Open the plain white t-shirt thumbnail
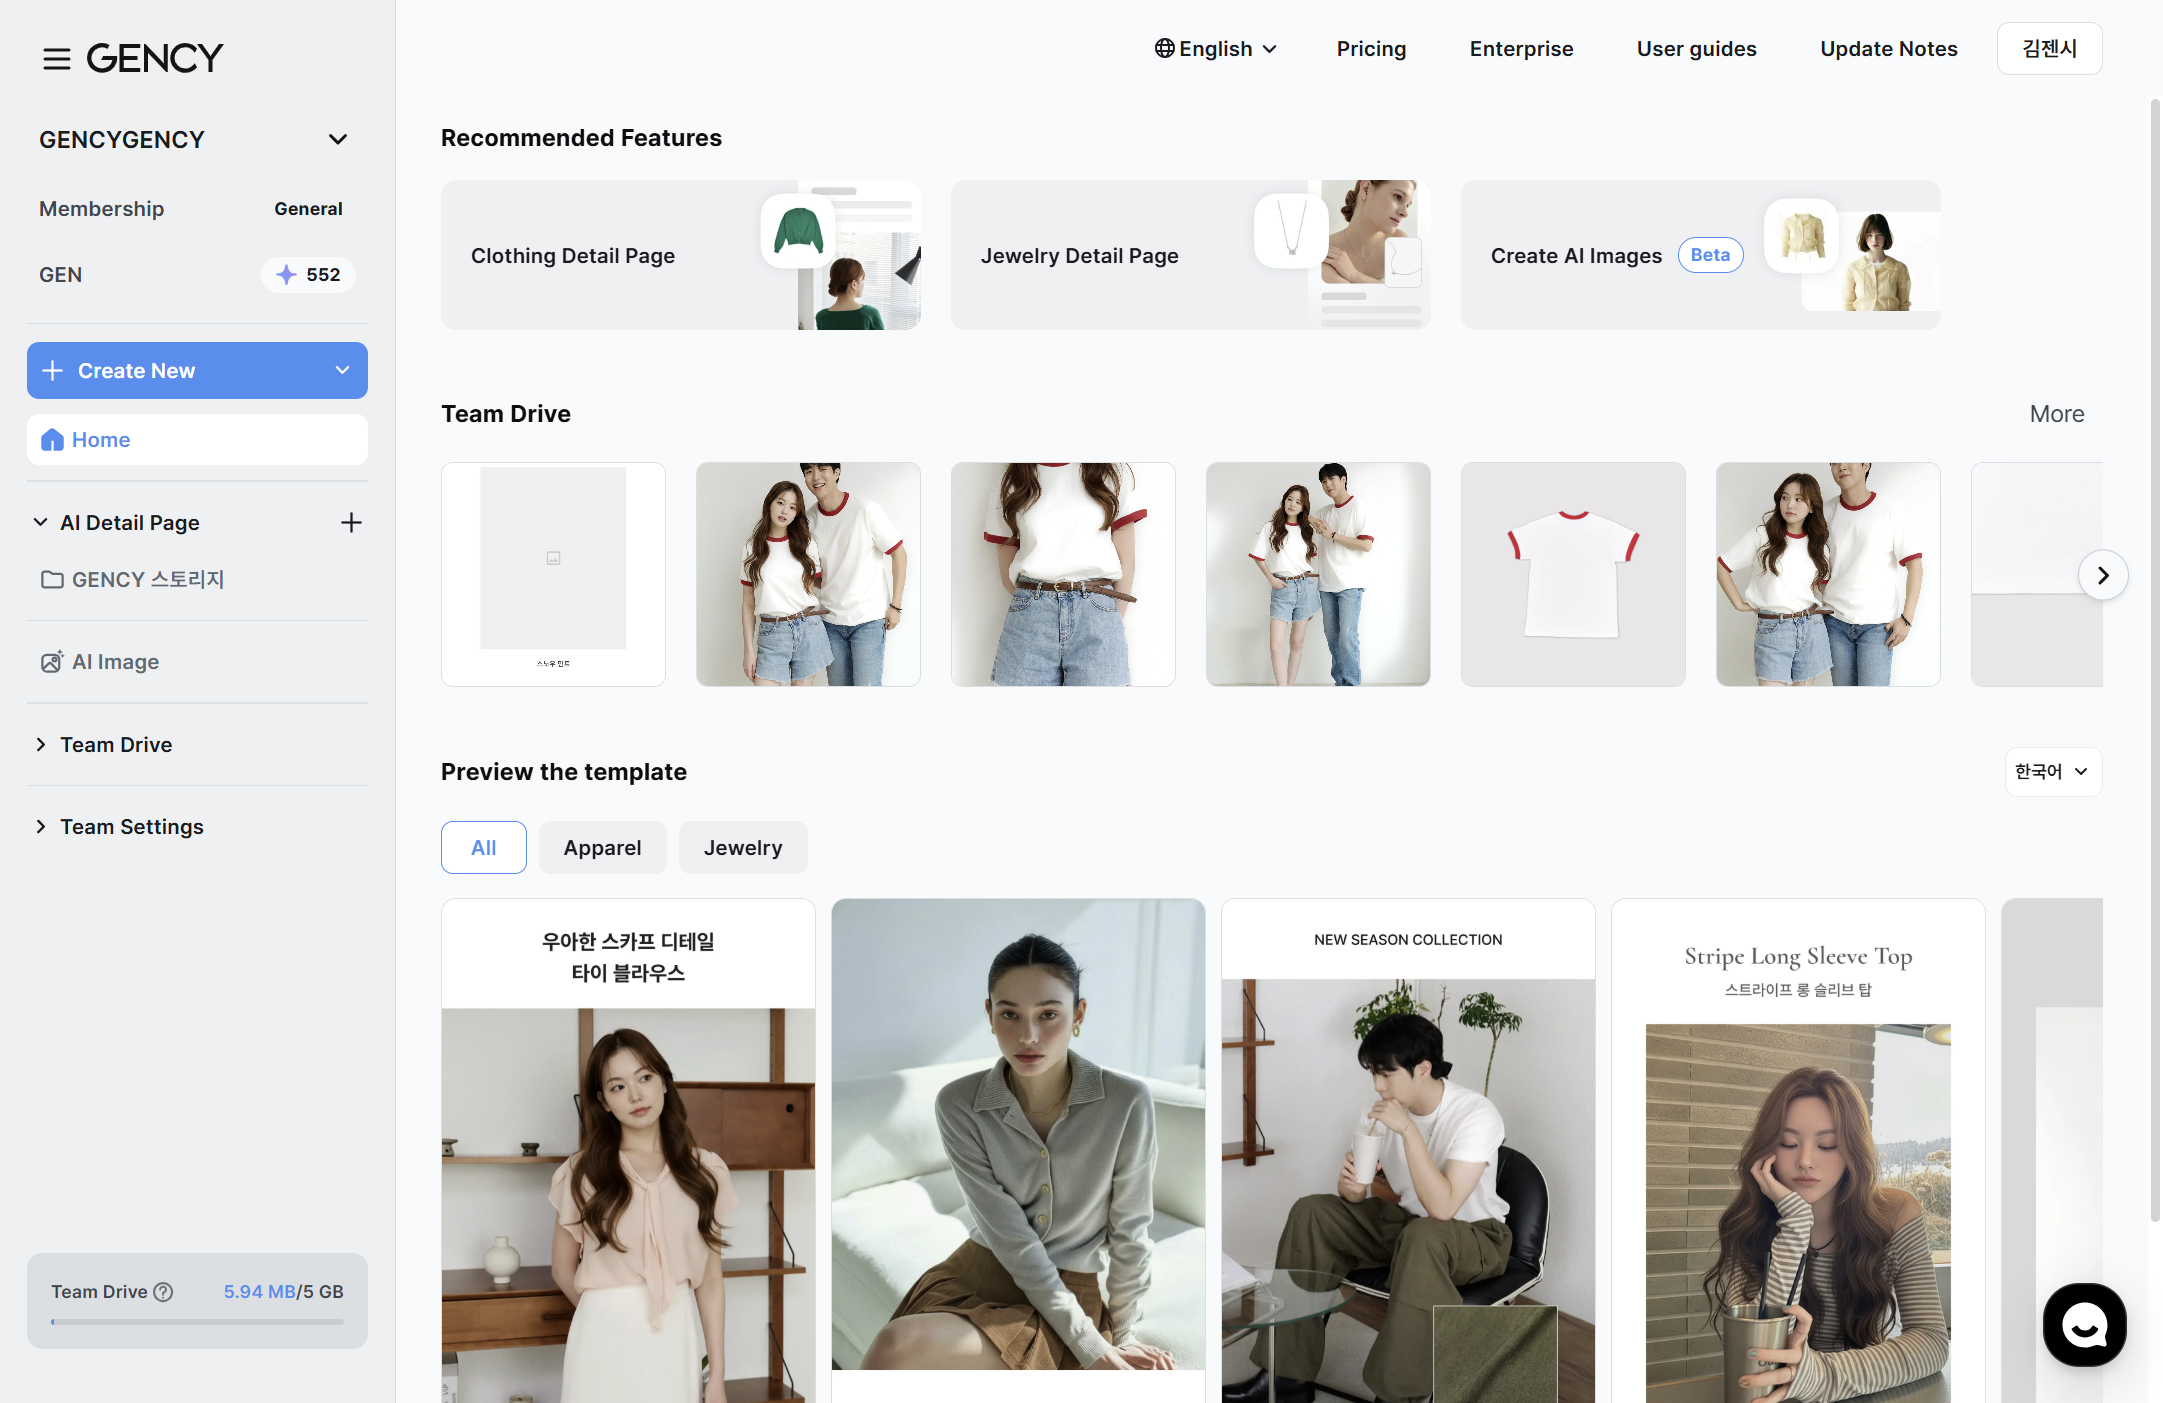2163x1403 pixels. click(x=1573, y=574)
